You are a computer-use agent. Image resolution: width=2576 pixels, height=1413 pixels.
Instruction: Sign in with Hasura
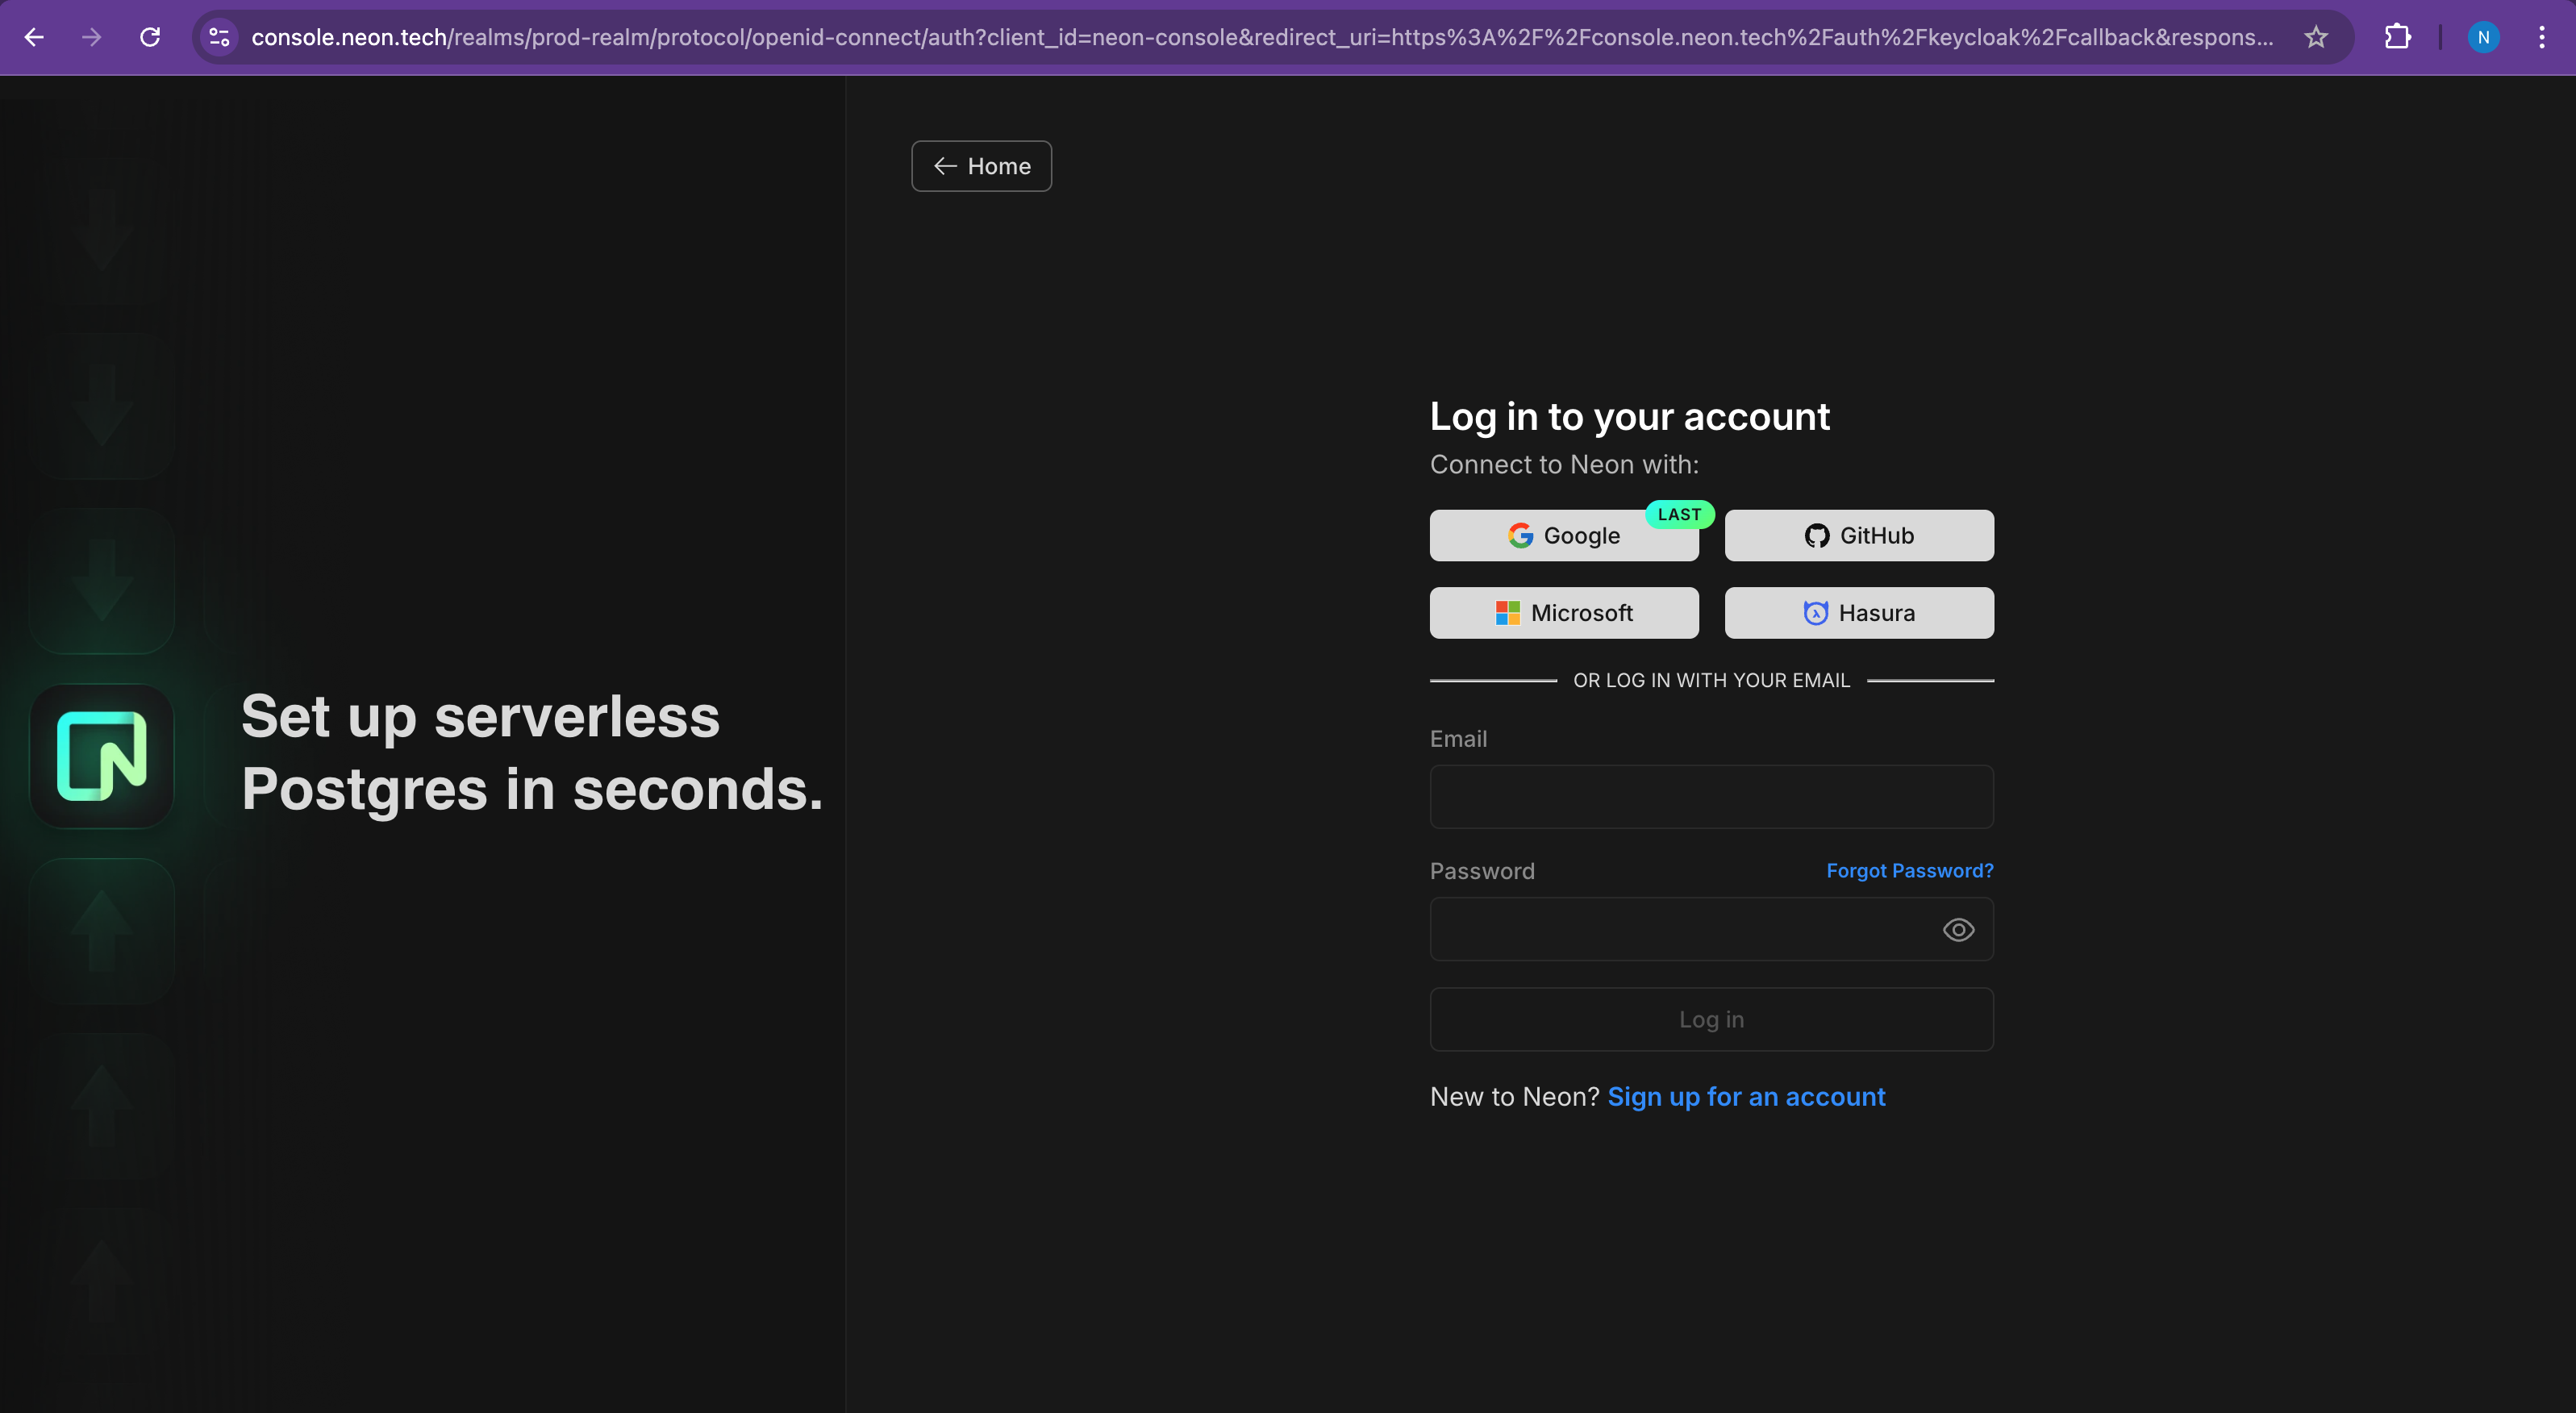[x=1859, y=613]
